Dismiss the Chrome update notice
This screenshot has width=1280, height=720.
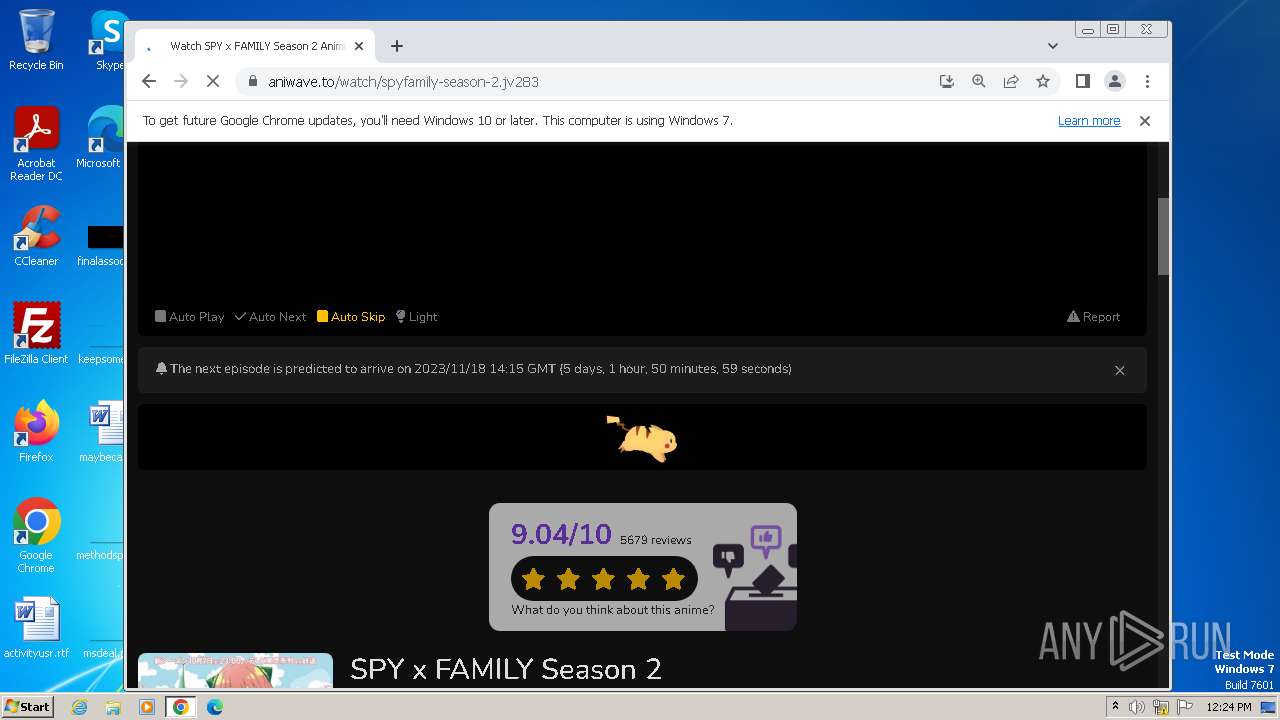(1145, 121)
